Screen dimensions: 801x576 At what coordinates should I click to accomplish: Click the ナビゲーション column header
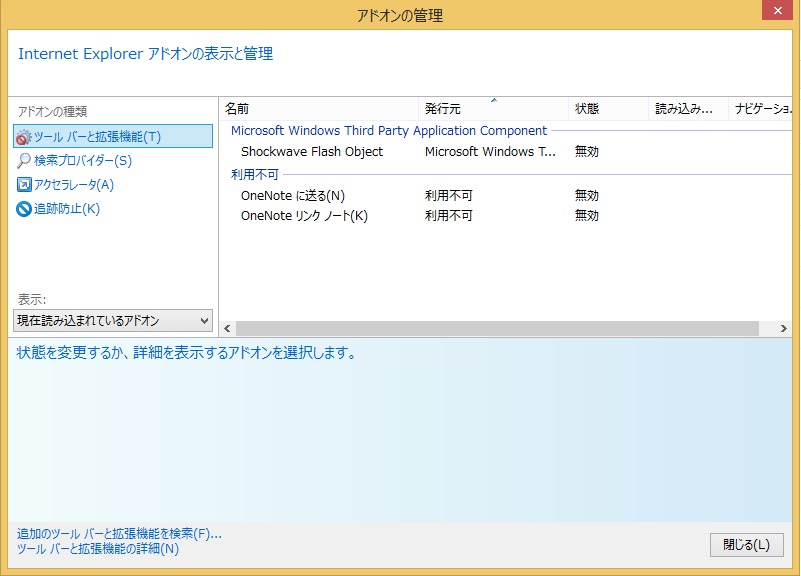(761, 109)
